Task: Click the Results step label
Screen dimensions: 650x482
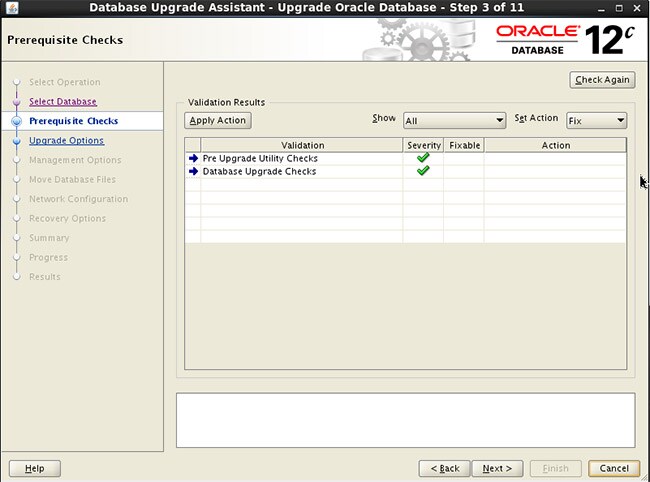Action: click(45, 276)
